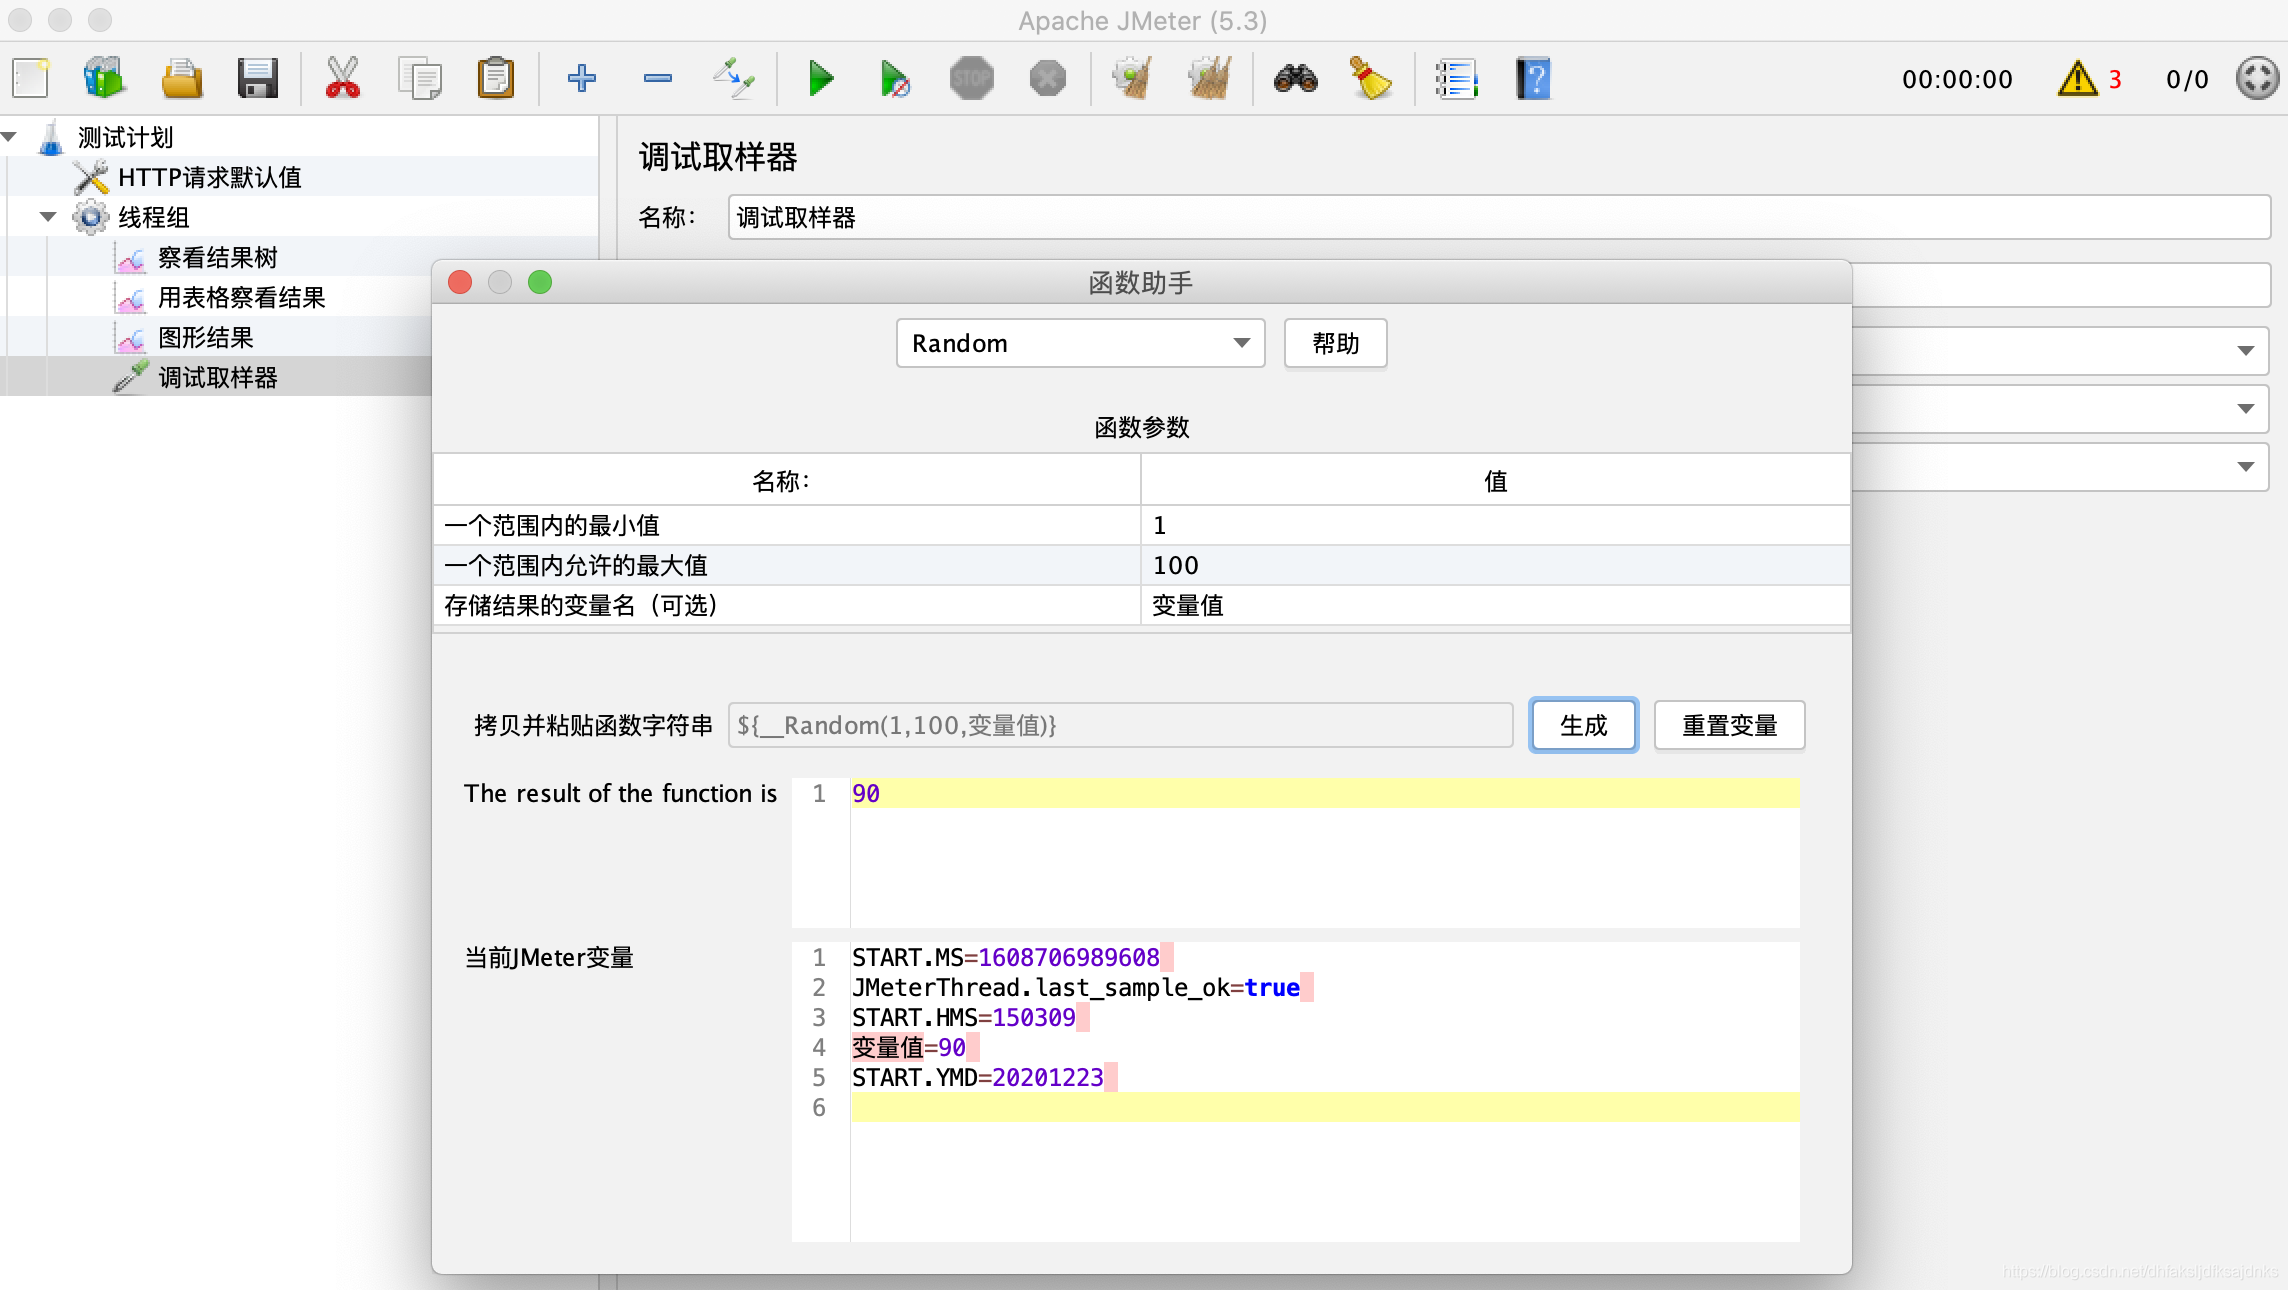Collapse the 测试计划 root node

tap(9, 137)
